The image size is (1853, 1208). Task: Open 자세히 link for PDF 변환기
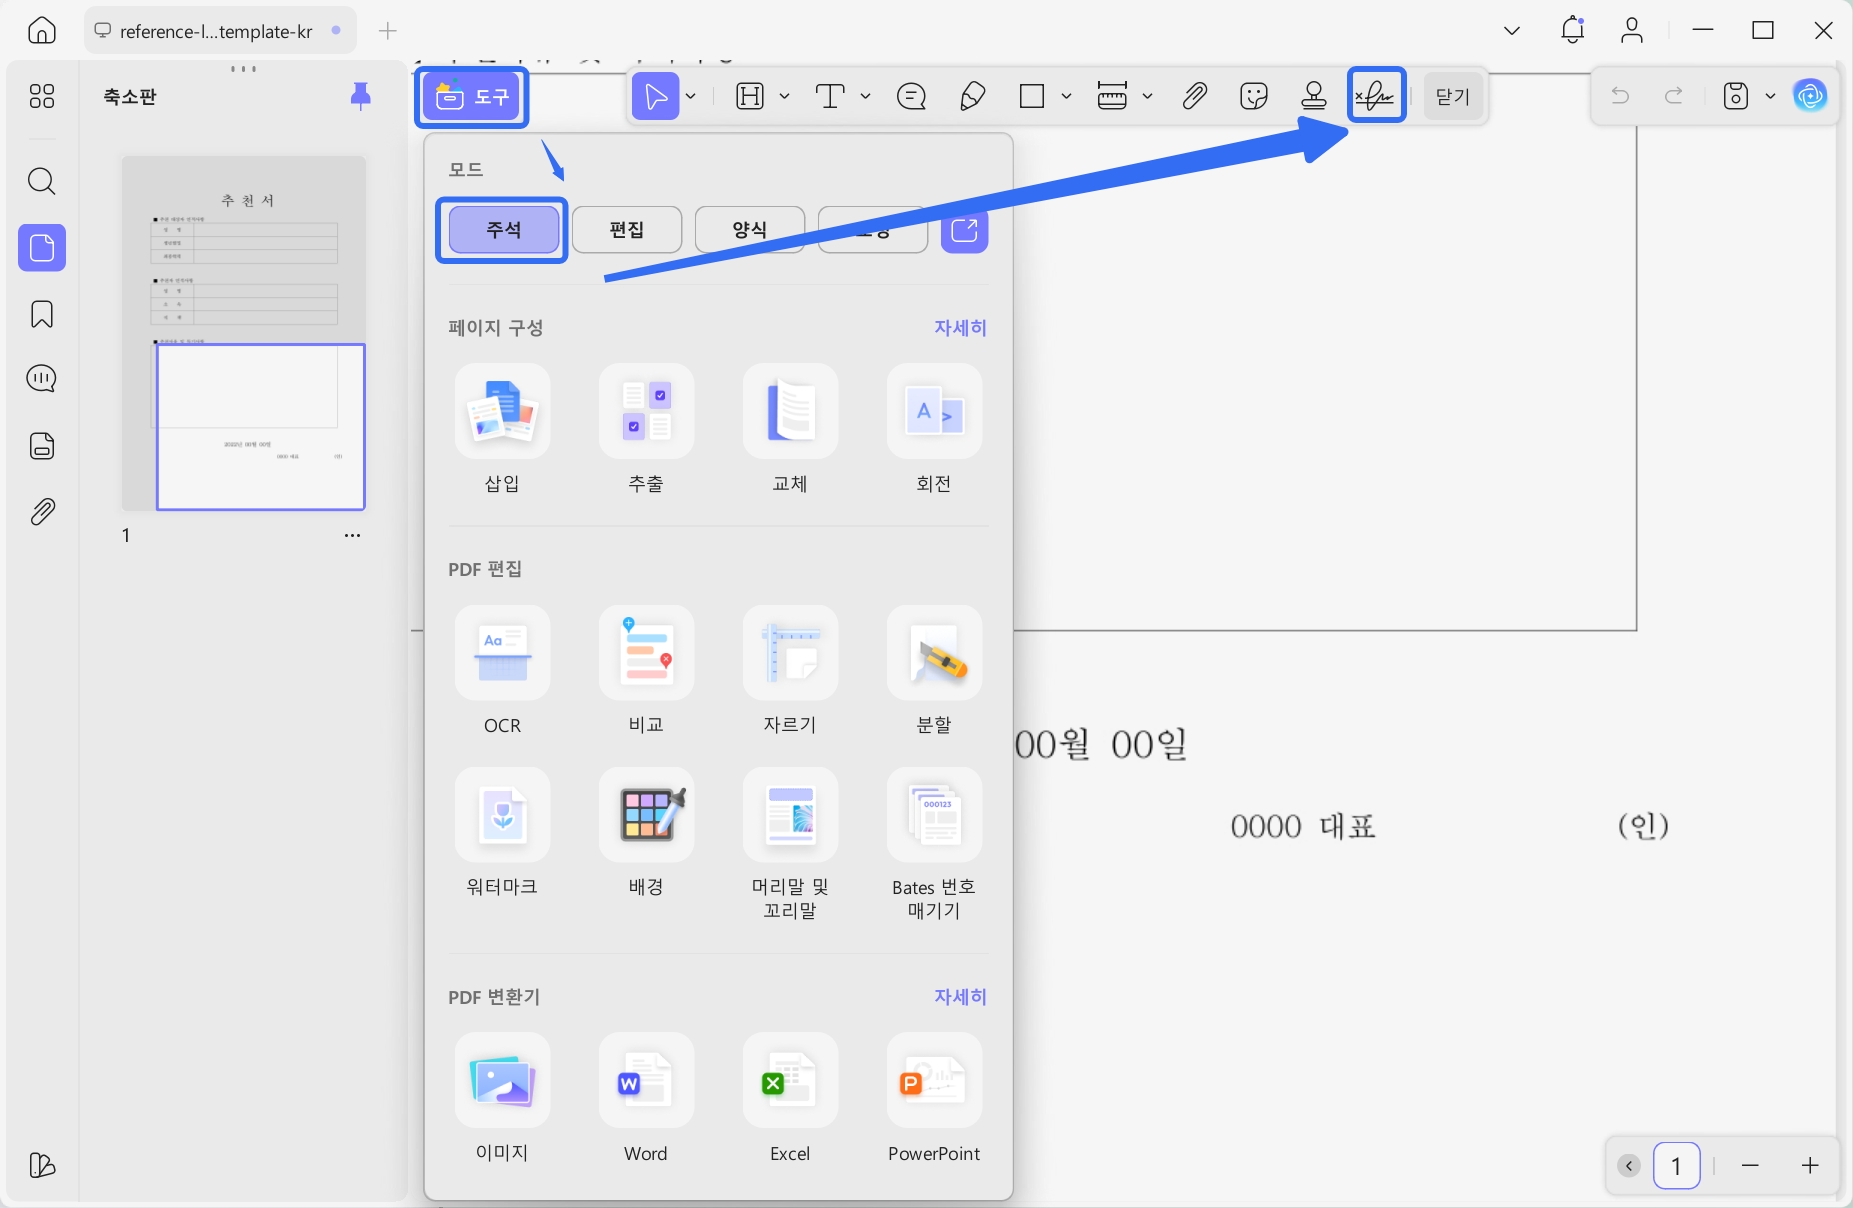click(960, 997)
